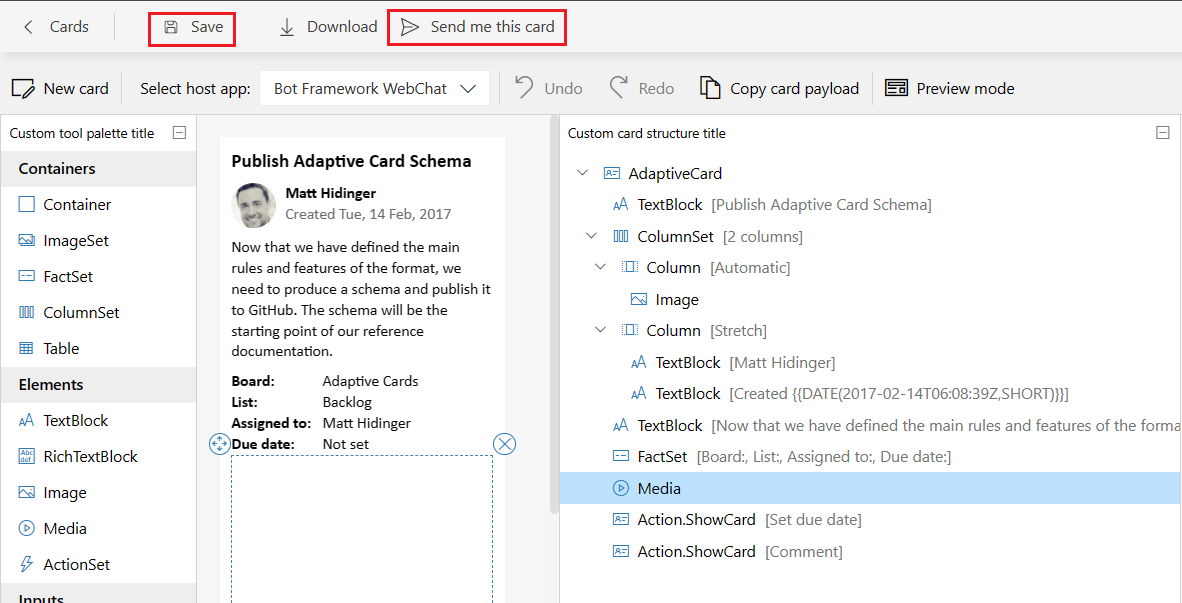Select Column [Stretch] tree node
Image resolution: width=1182 pixels, height=603 pixels.
871,331
